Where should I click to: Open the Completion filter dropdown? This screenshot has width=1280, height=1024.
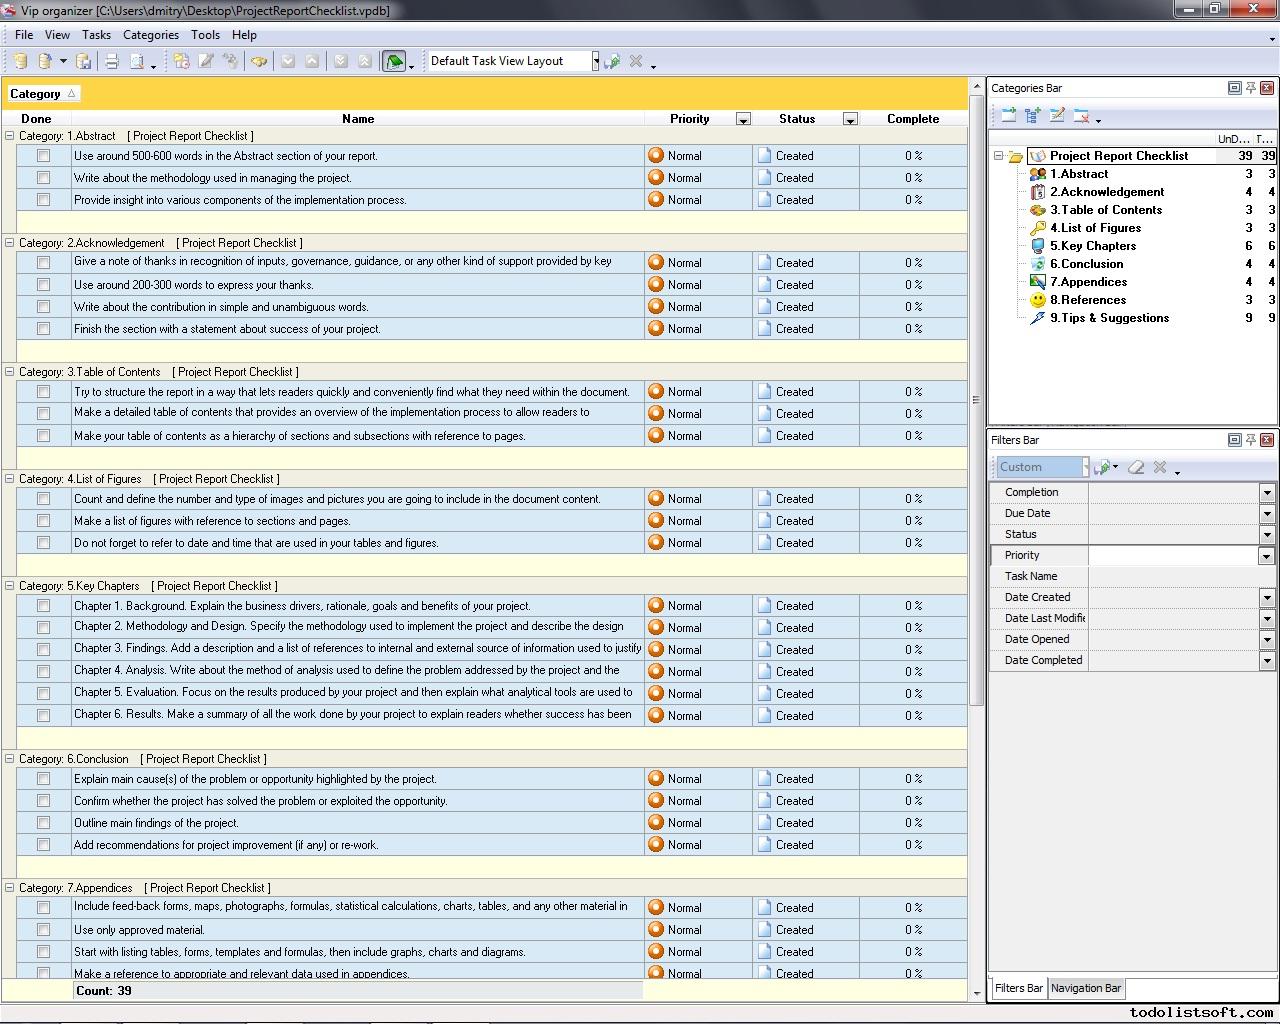click(1266, 493)
